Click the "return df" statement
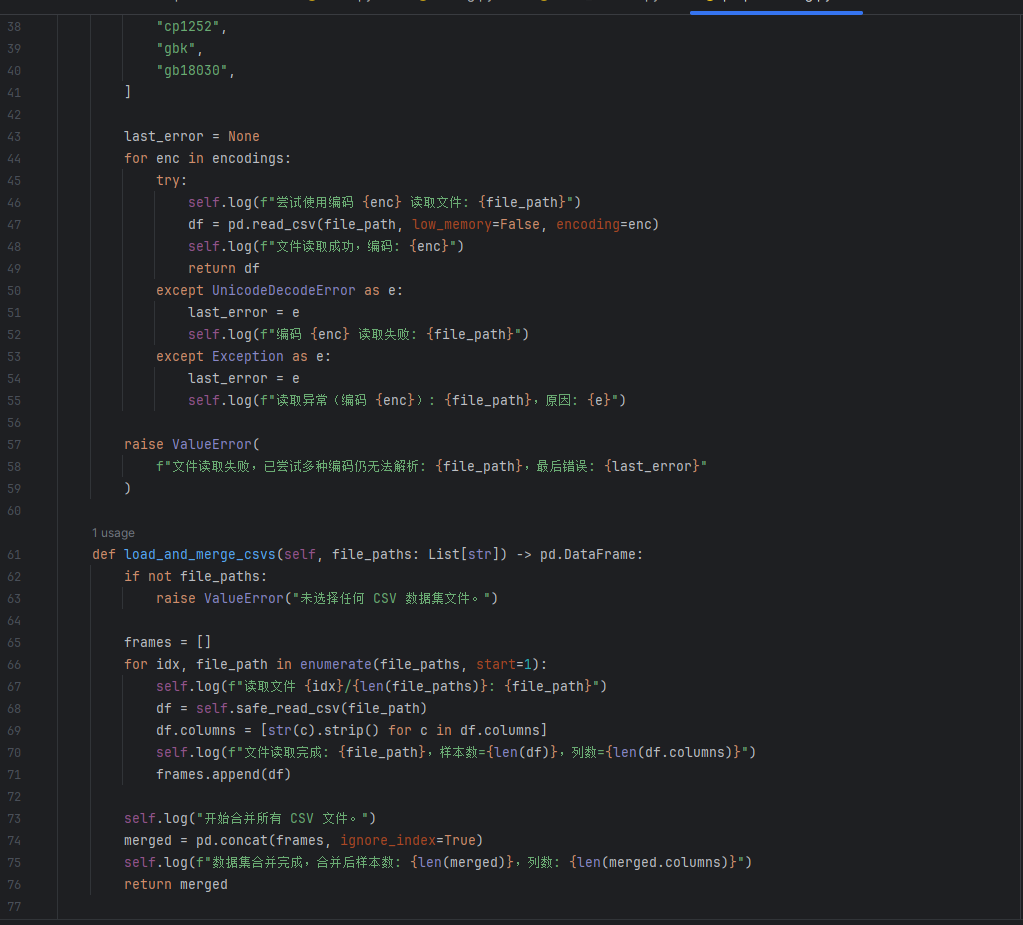Screen dimensions: 1023x925 [x=224, y=269]
